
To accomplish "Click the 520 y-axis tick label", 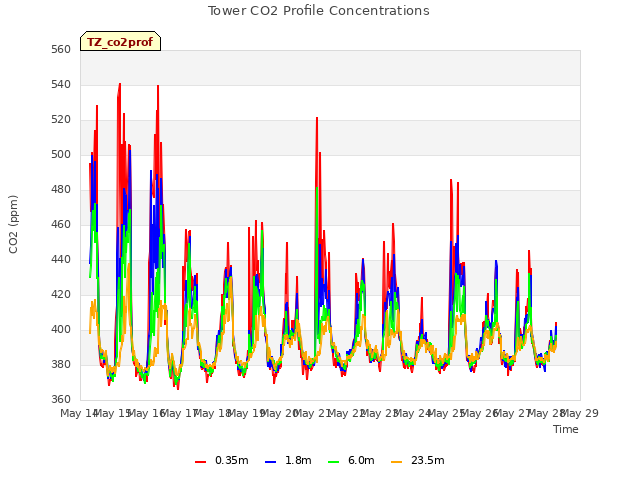I will [61, 120].
